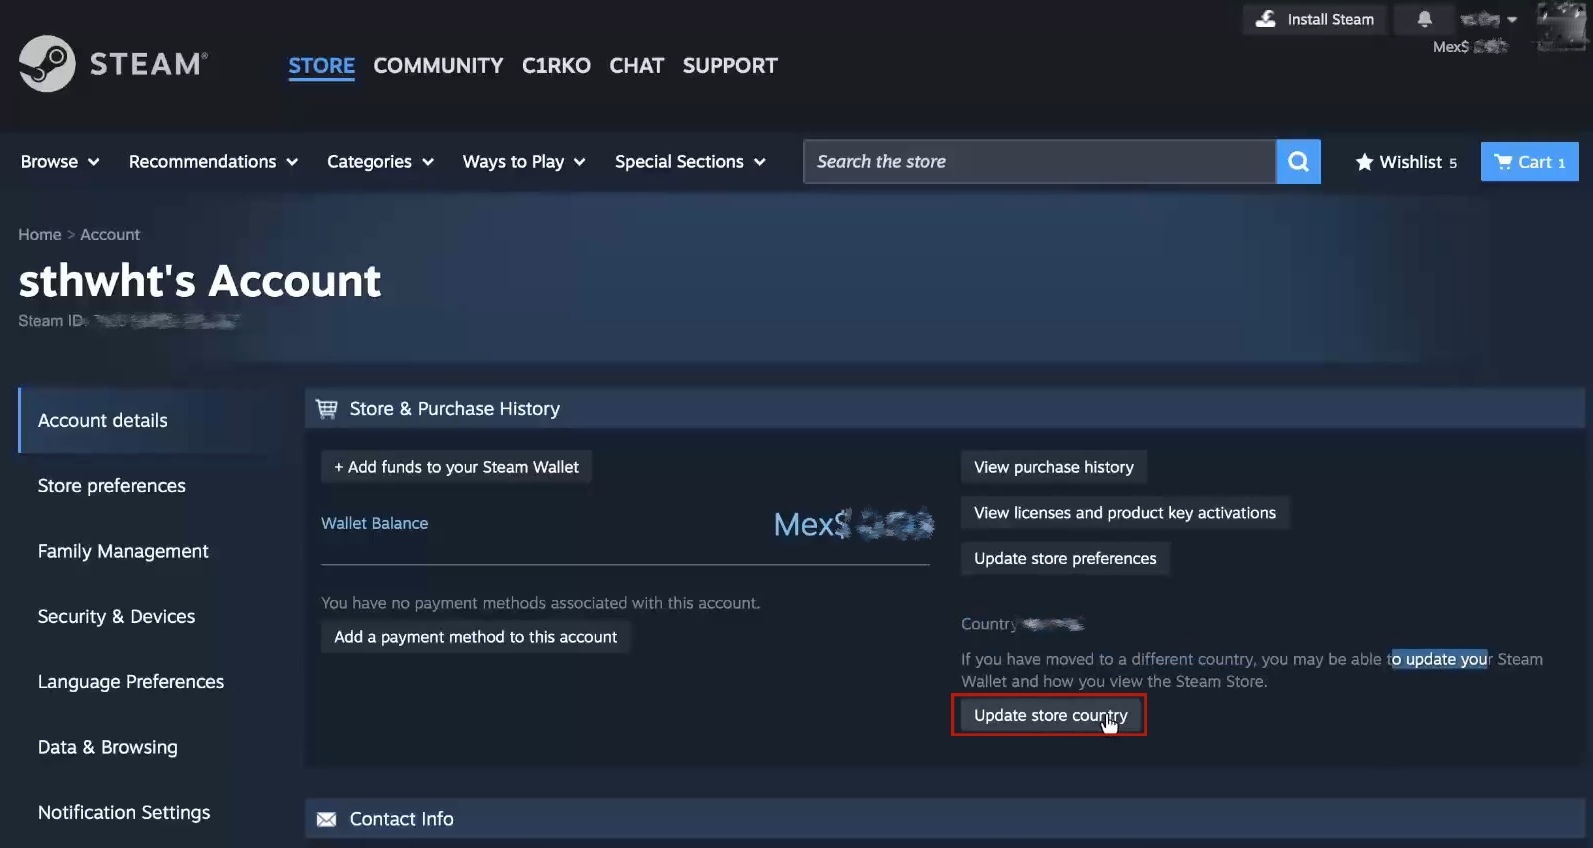Open the notifications bell
This screenshot has height=848, width=1593.
[1425, 19]
